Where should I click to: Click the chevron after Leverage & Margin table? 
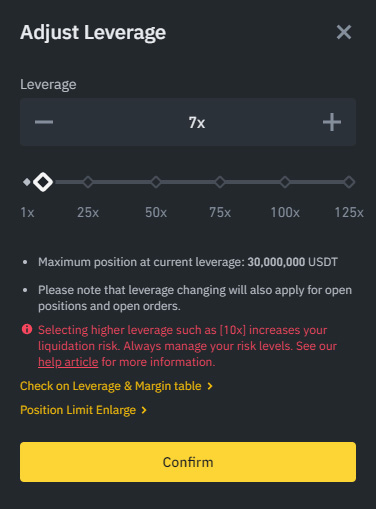point(210,386)
